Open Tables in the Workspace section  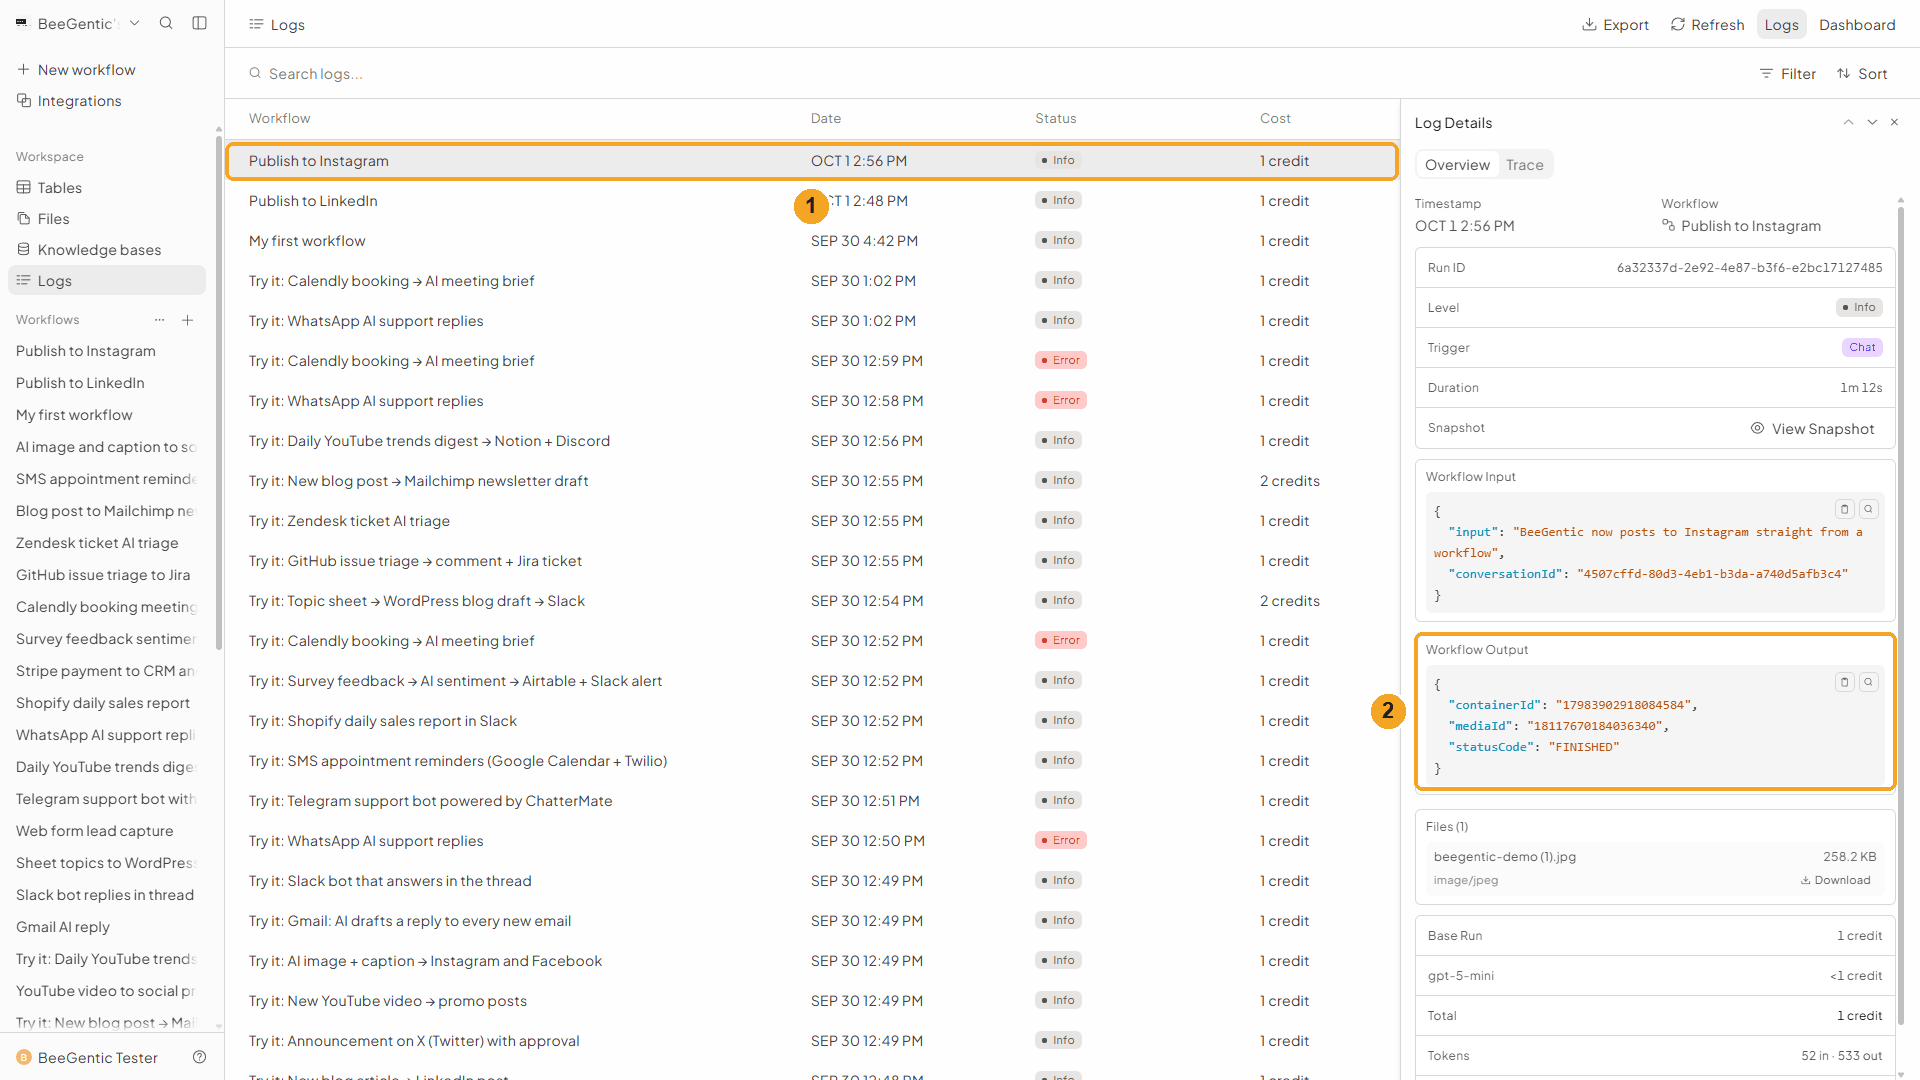click(107, 188)
